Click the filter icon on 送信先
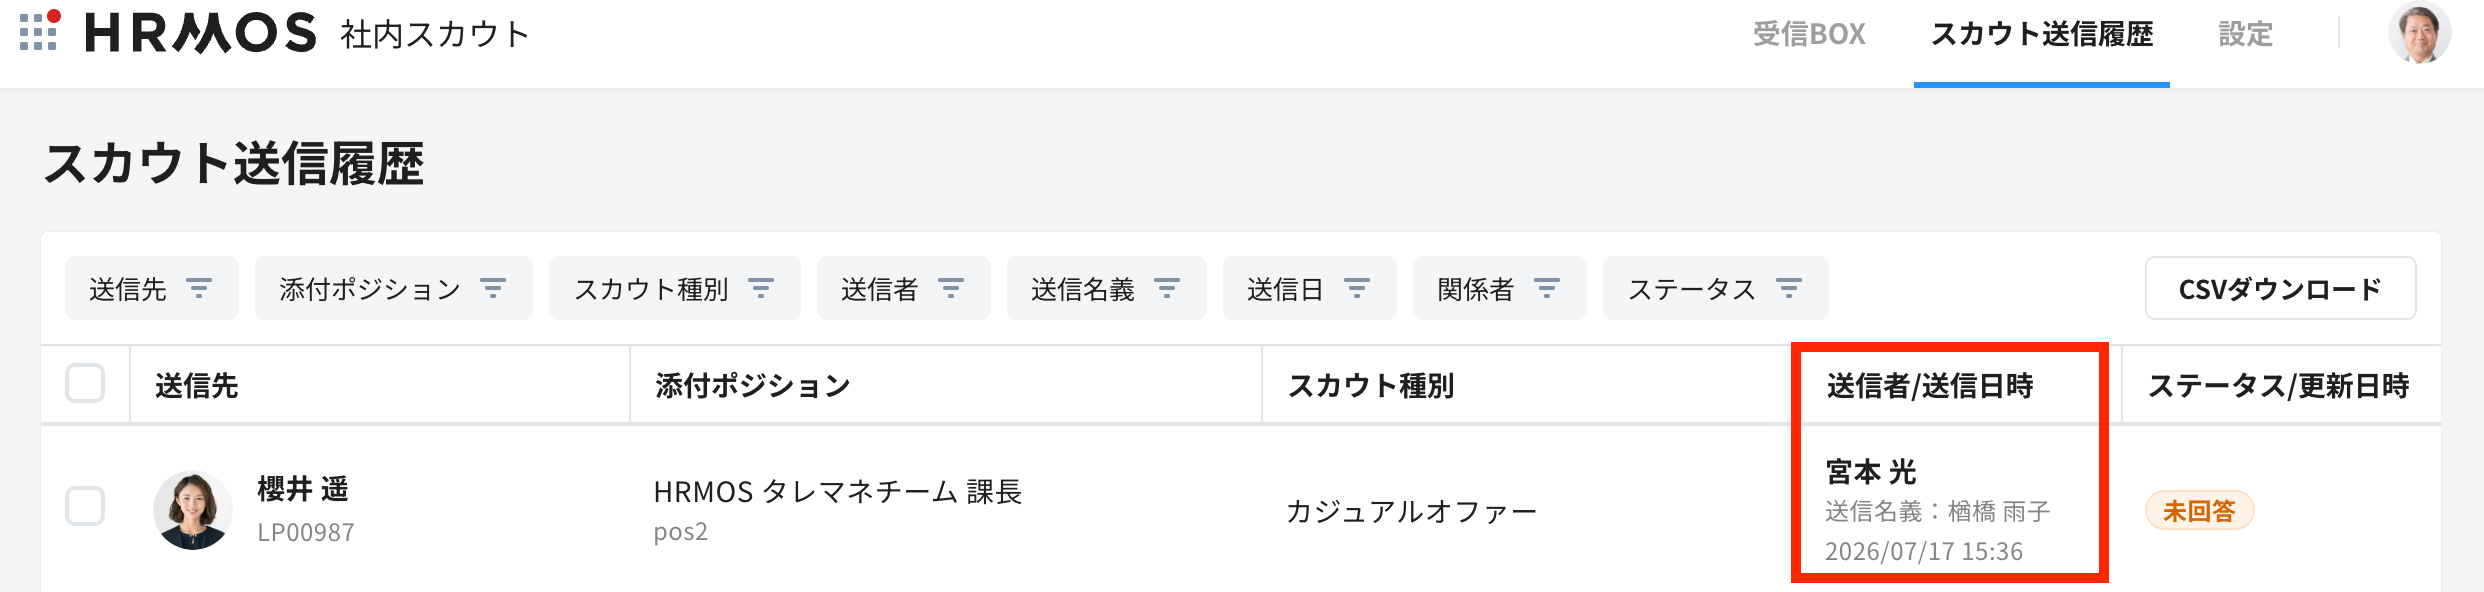The width and height of the screenshot is (2484, 592). pos(200,289)
